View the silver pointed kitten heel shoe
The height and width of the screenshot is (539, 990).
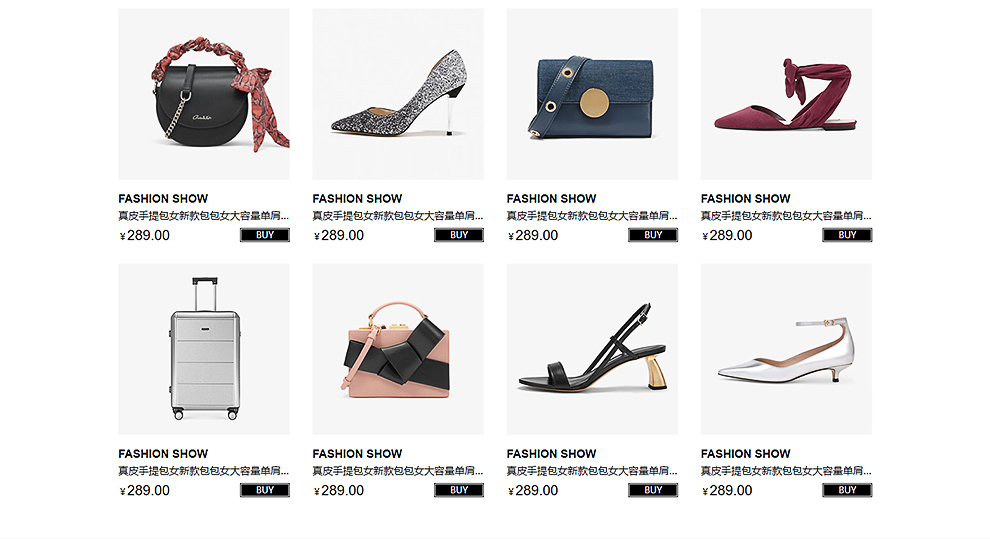point(786,349)
